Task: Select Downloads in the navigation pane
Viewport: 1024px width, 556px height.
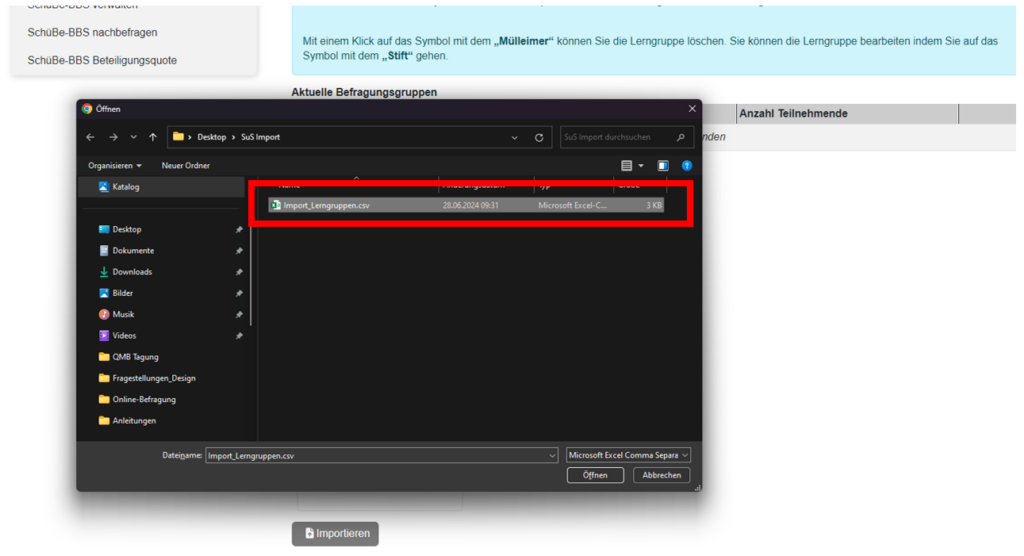Action: click(x=132, y=272)
